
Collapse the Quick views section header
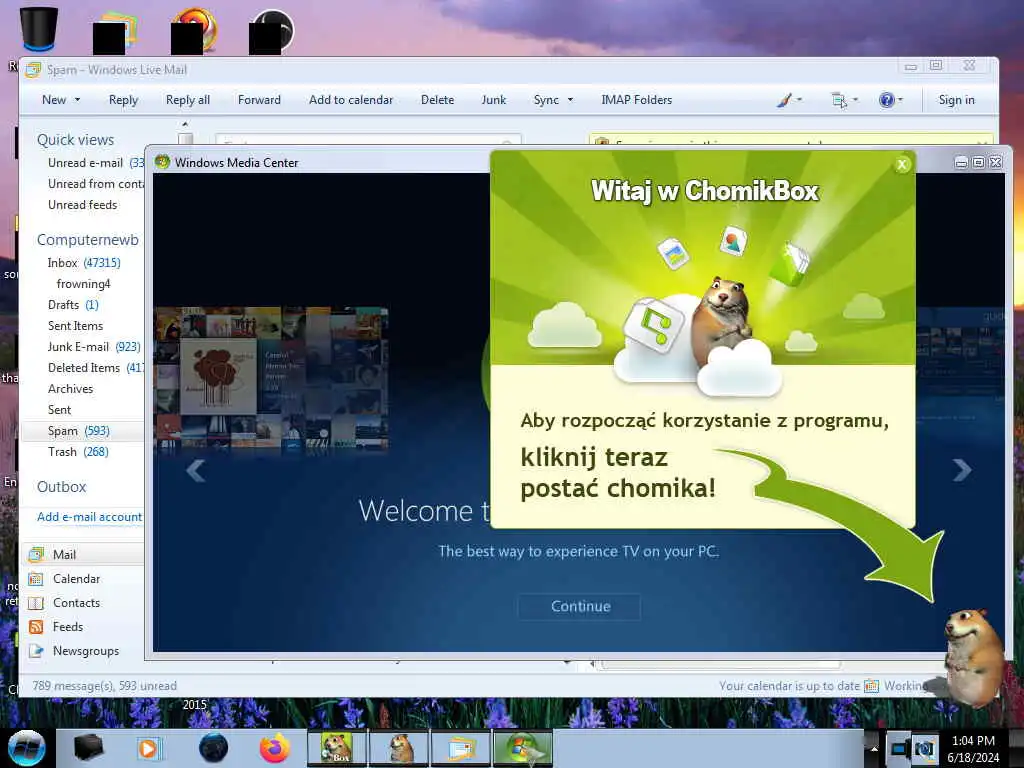click(x=75, y=140)
